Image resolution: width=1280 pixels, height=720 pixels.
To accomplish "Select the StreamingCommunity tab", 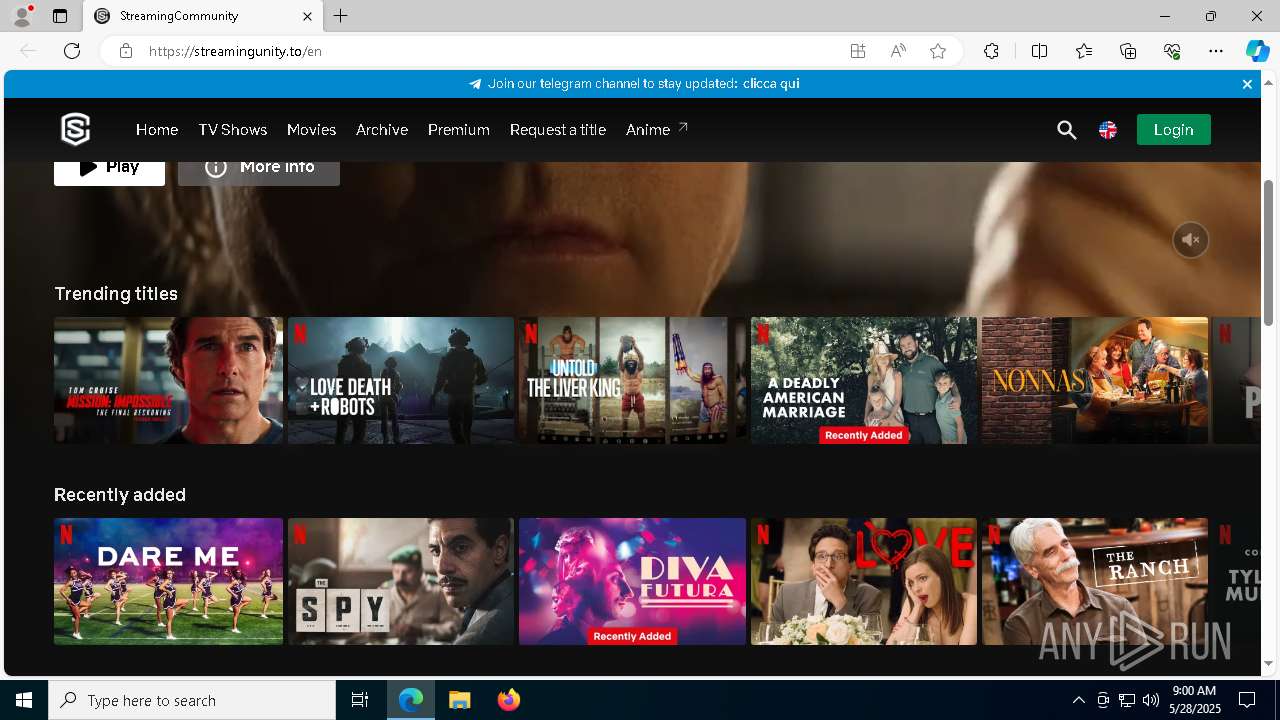I will (202, 16).
